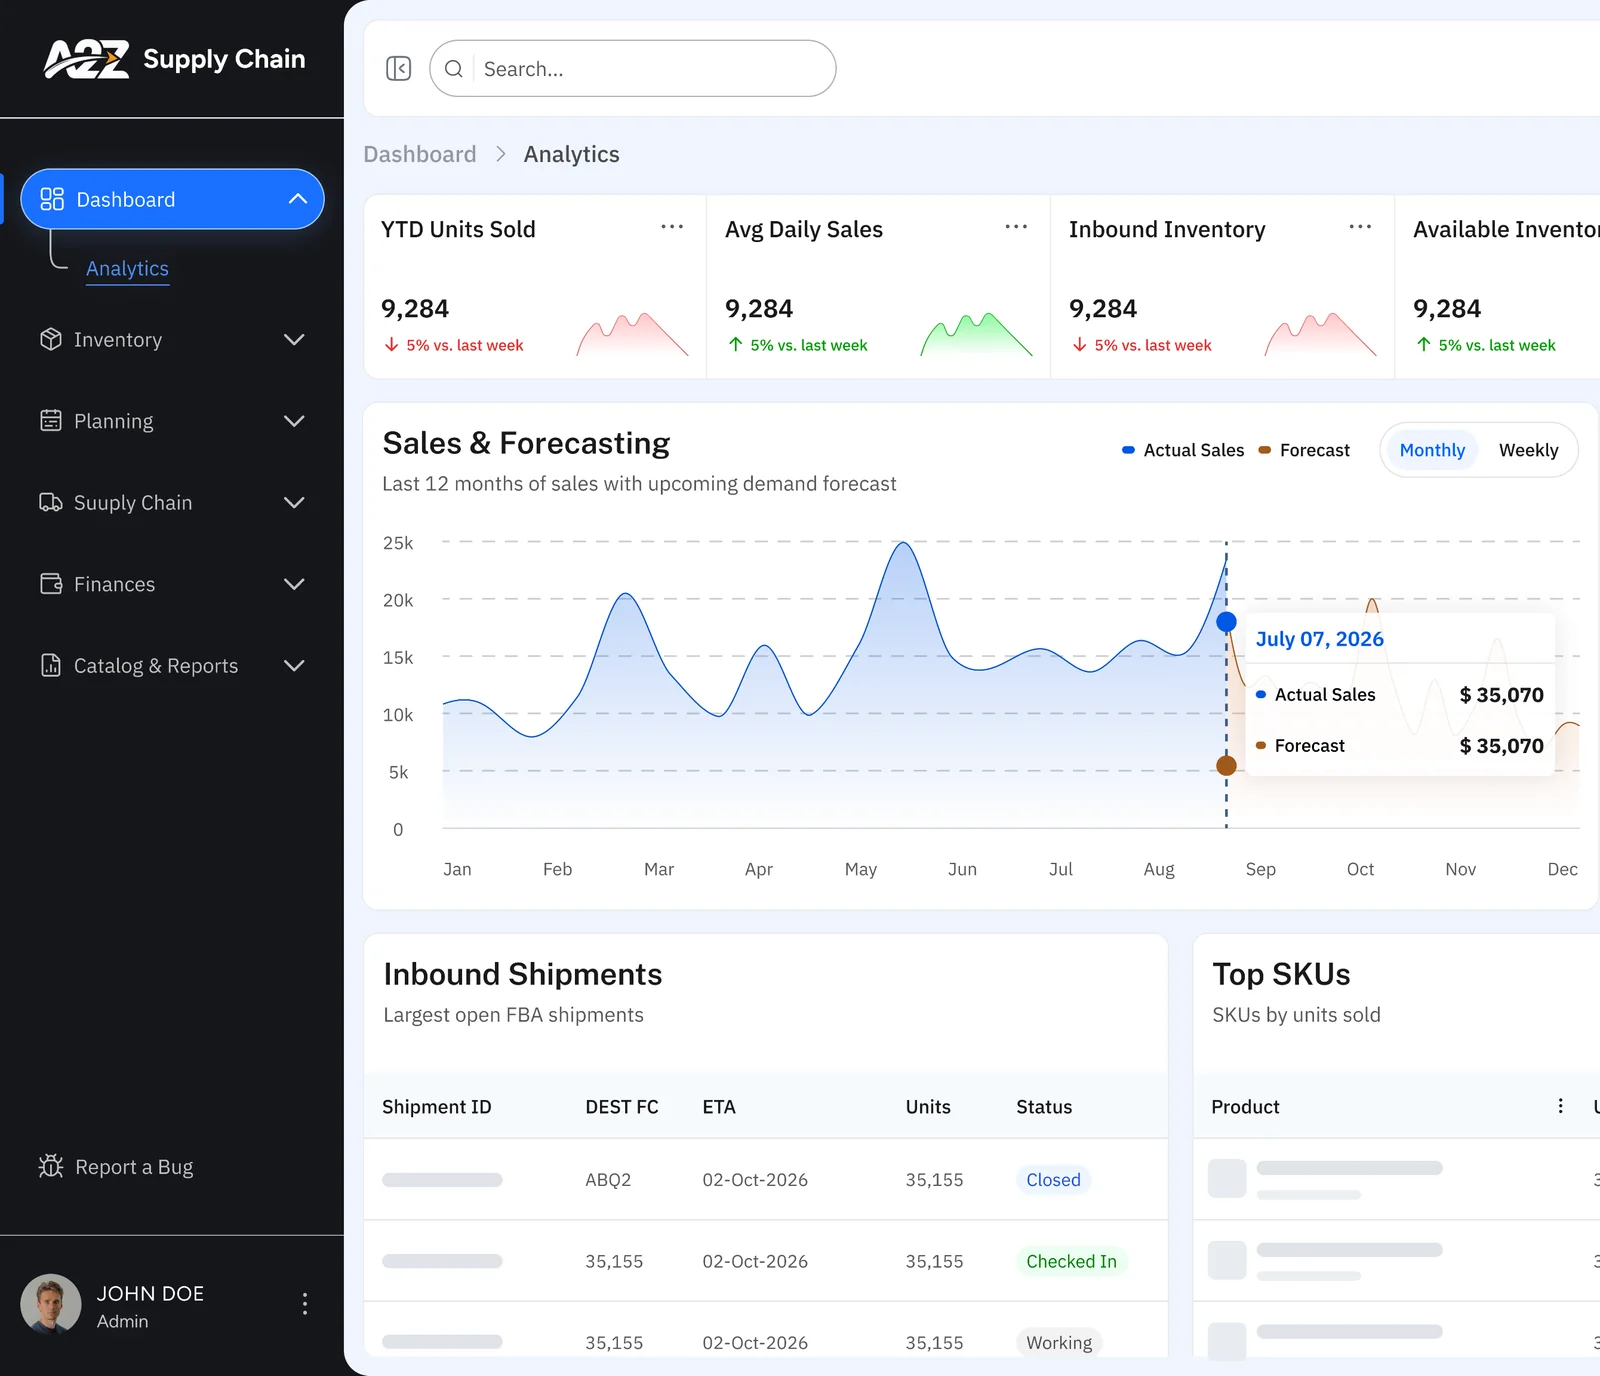Select Finances in the sidebar
1600x1376 pixels.
(x=172, y=584)
